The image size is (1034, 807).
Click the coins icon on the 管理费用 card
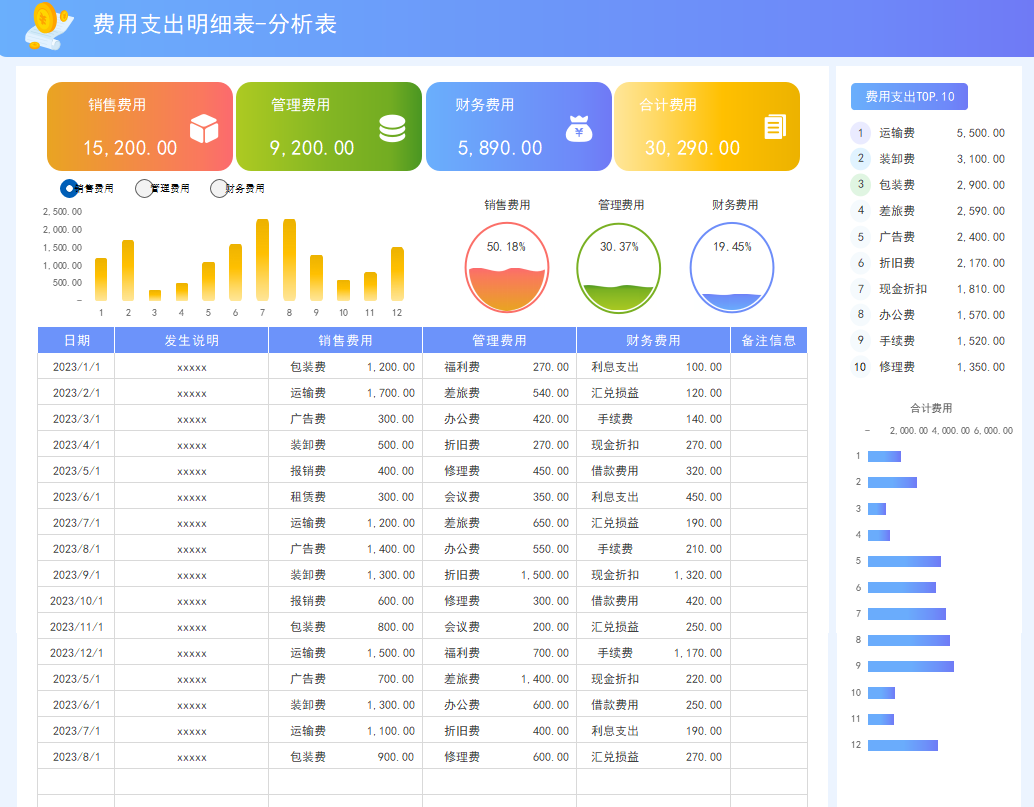(393, 126)
